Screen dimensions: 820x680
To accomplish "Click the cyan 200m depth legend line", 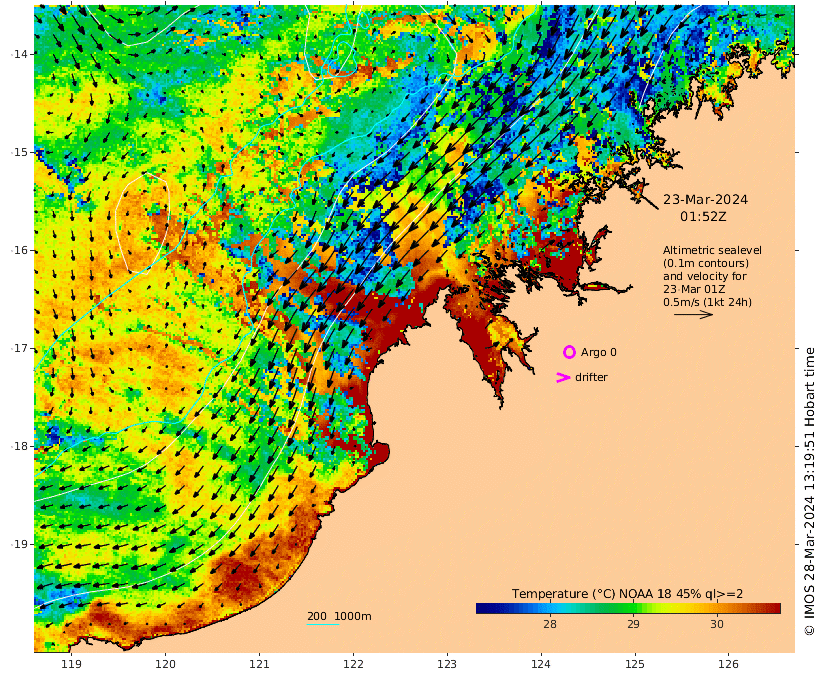I will 323,624.
